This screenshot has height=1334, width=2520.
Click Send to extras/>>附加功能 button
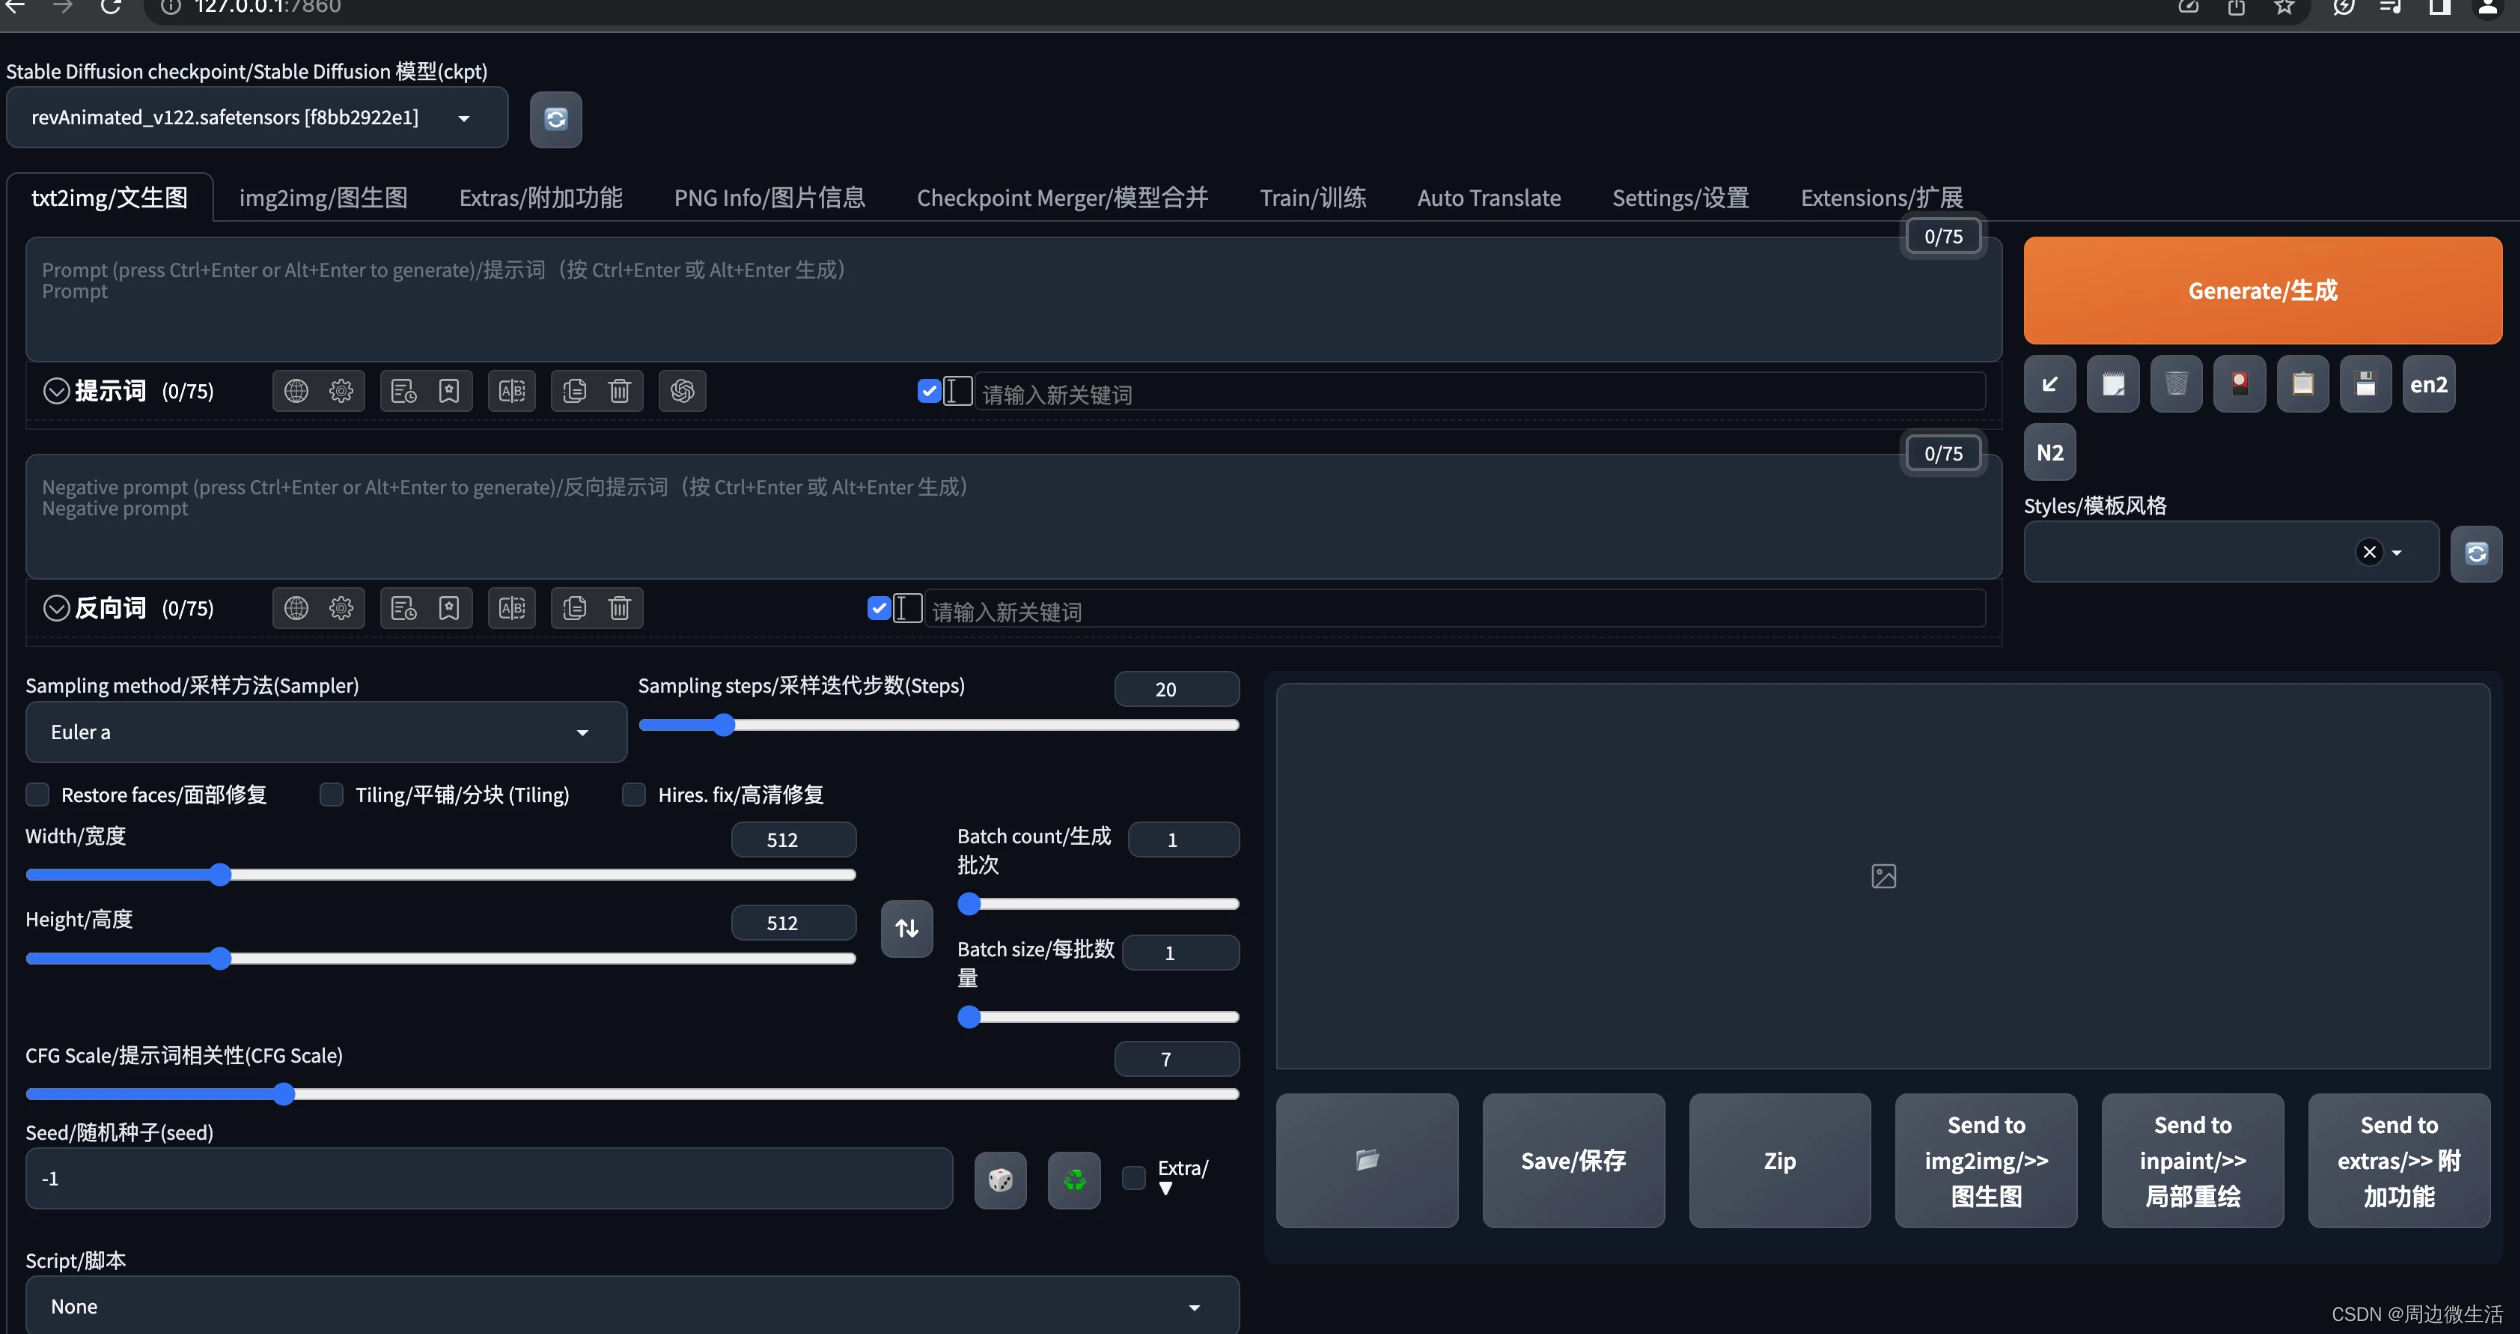(x=2399, y=1160)
